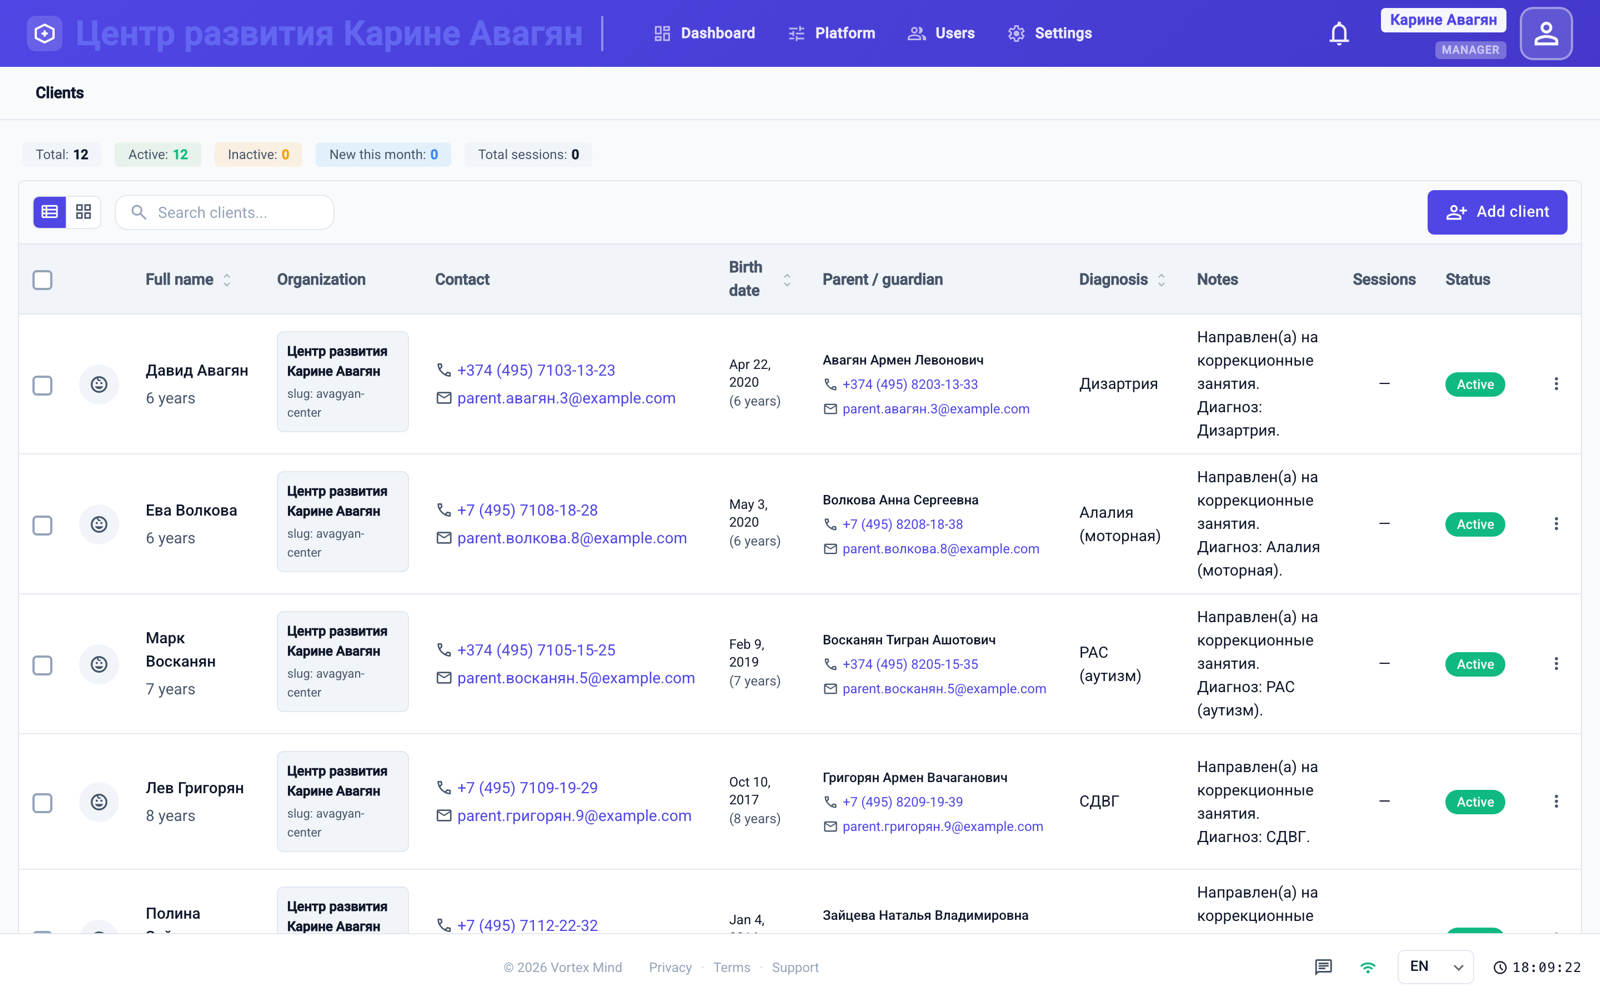
Task: Click the Карине Авагян user name badge
Action: [x=1443, y=20]
